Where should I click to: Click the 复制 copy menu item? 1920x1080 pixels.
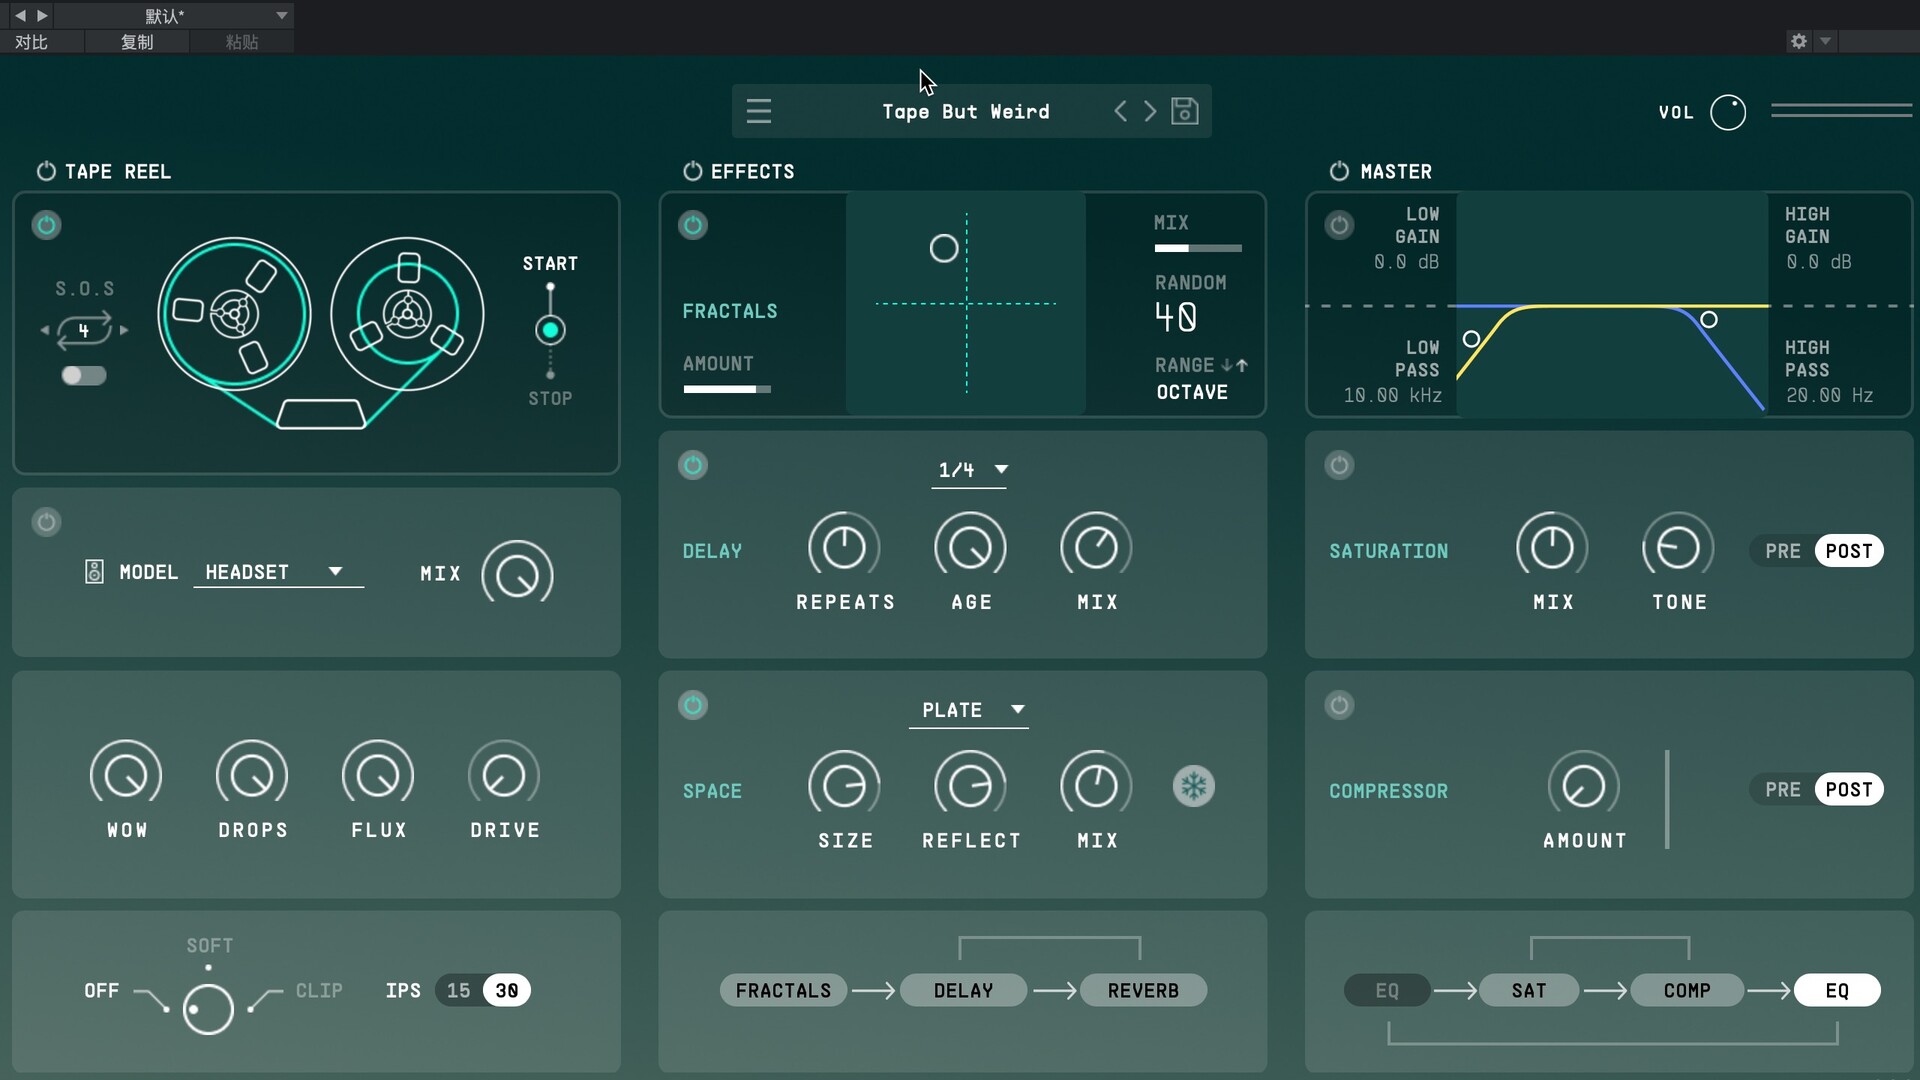[137, 42]
